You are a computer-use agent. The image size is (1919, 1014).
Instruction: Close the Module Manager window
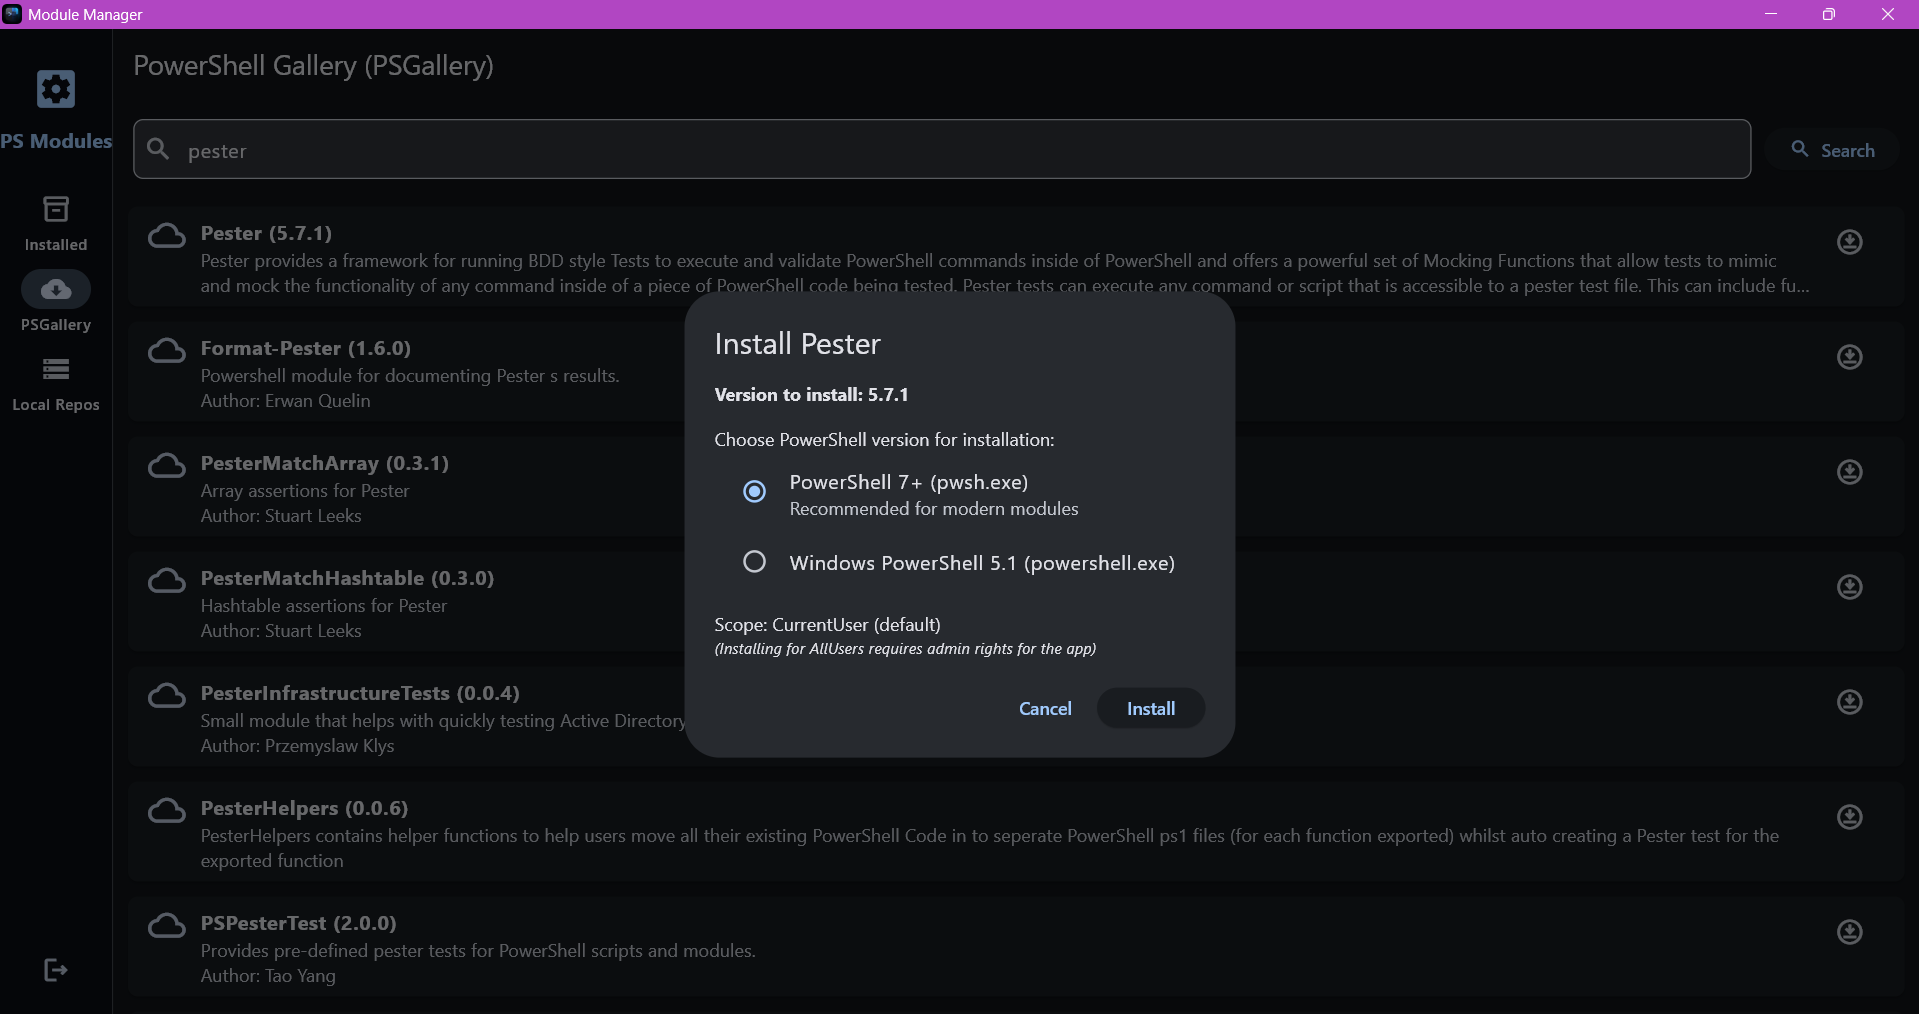click(x=1888, y=14)
